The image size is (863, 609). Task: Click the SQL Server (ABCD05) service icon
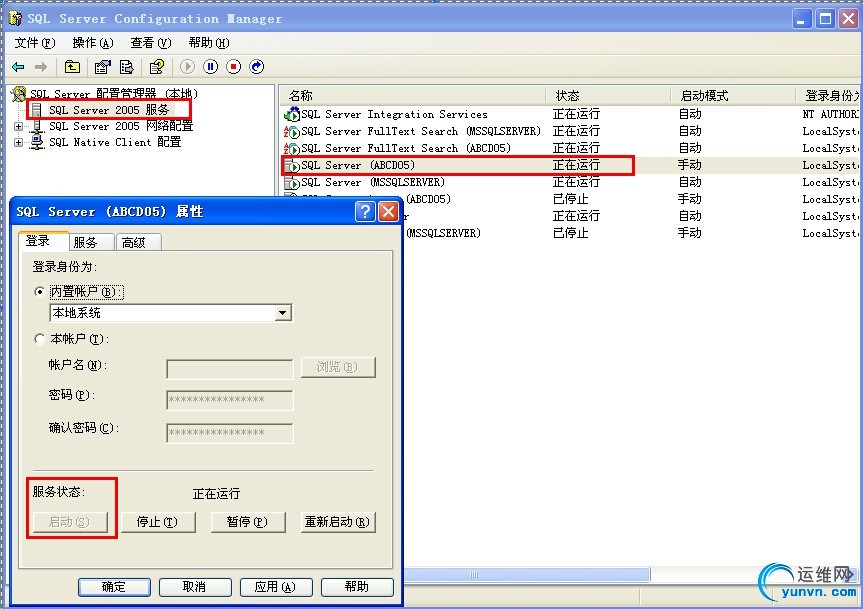pos(292,166)
